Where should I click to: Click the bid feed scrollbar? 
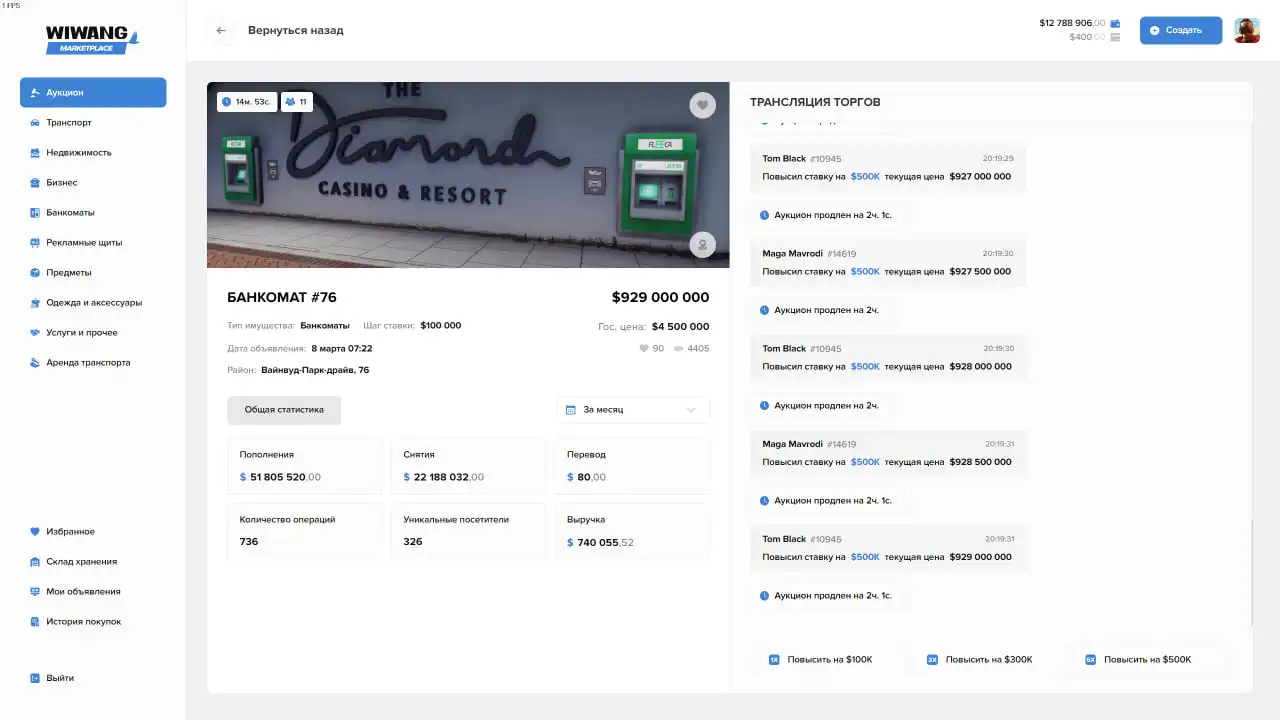point(1251,573)
